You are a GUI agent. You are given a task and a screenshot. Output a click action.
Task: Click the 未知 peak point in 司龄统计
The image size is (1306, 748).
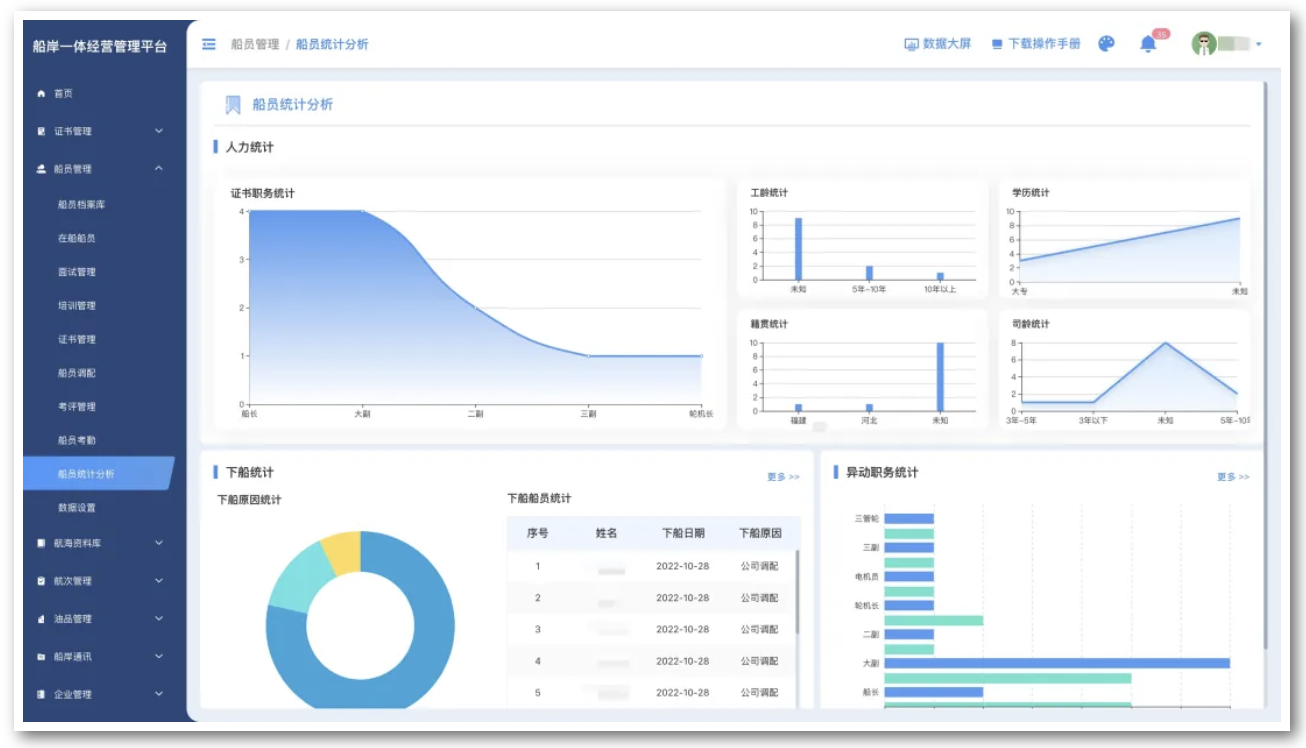click(1165, 343)
